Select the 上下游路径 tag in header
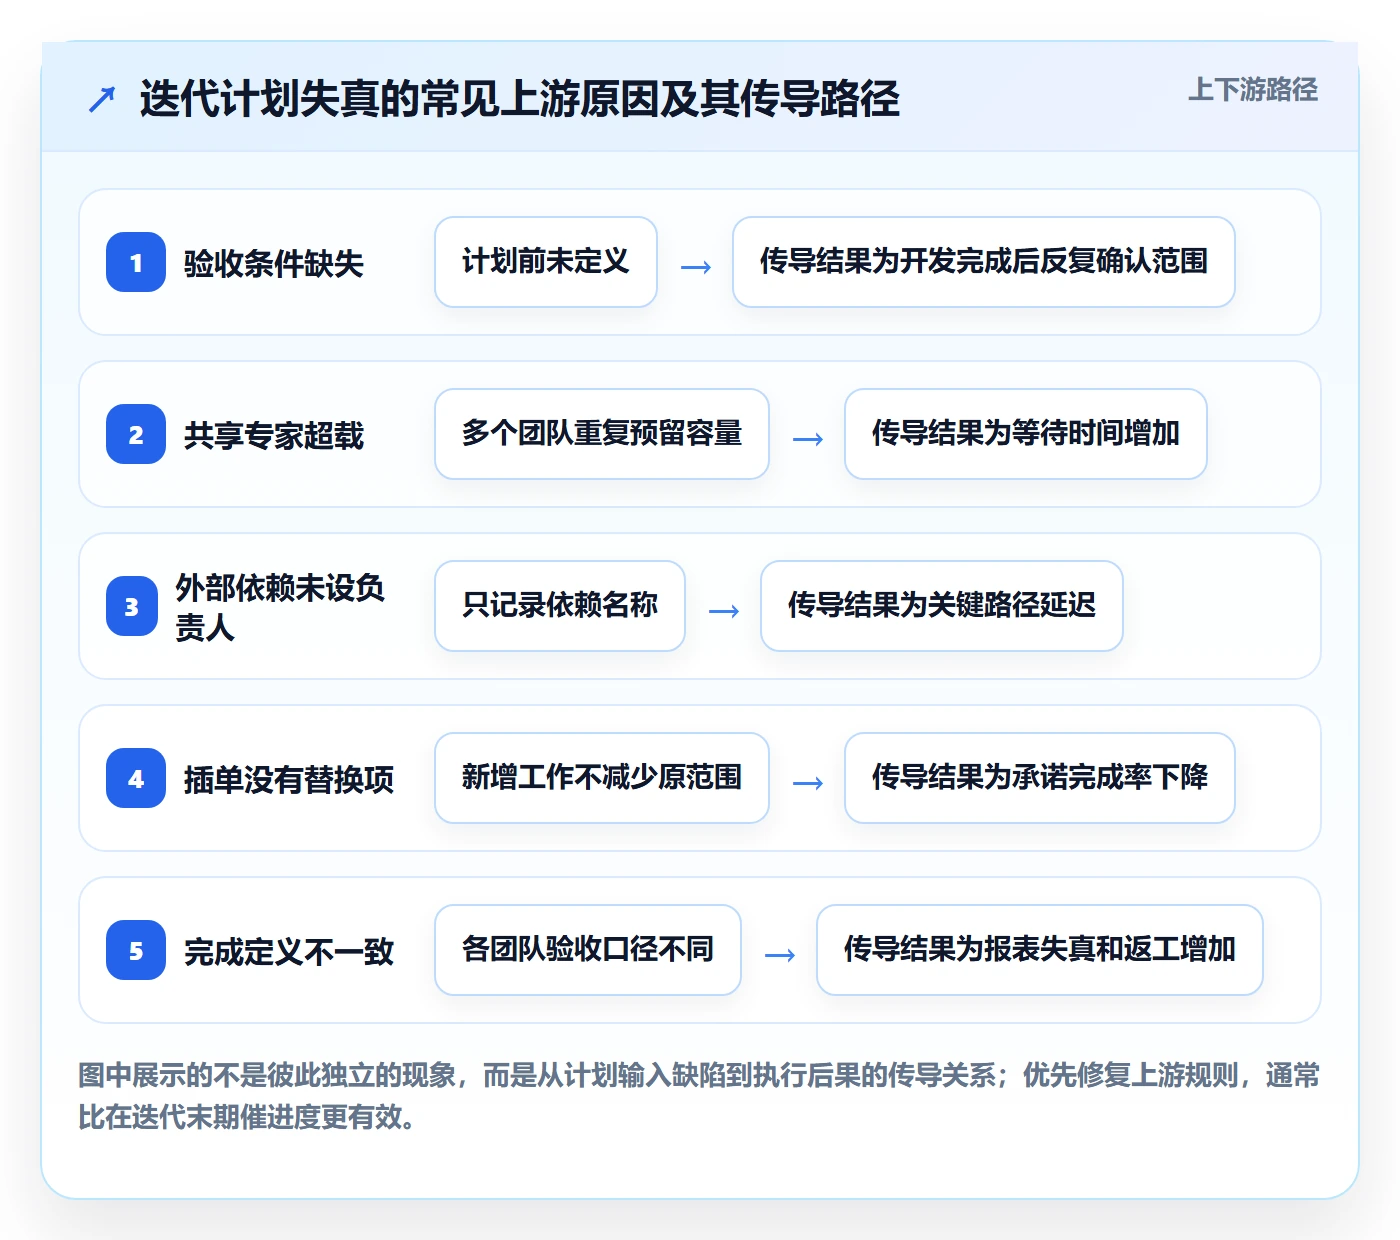 [x=1253, y=89]
